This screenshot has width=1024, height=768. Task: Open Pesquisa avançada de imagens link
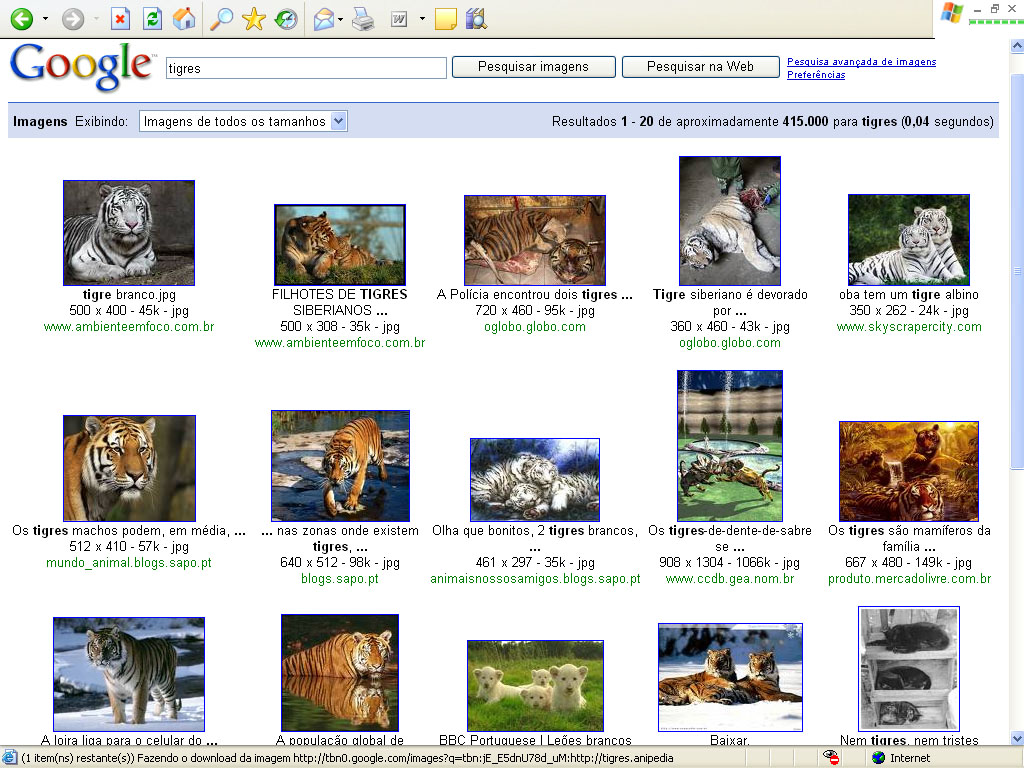click(861, 62)
